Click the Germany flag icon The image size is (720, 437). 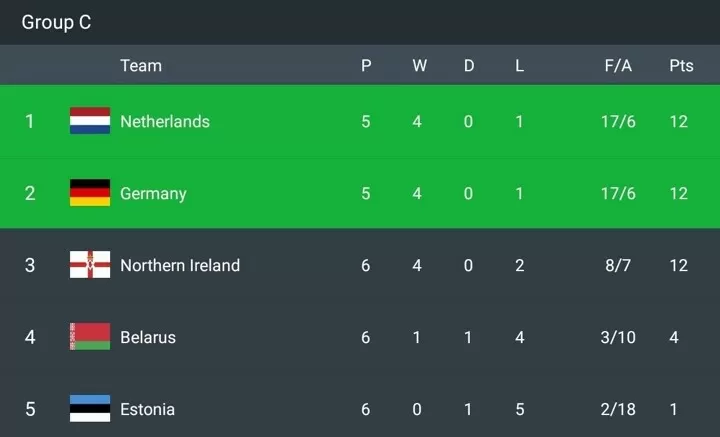pyautogui.click(x=90, y=193)
